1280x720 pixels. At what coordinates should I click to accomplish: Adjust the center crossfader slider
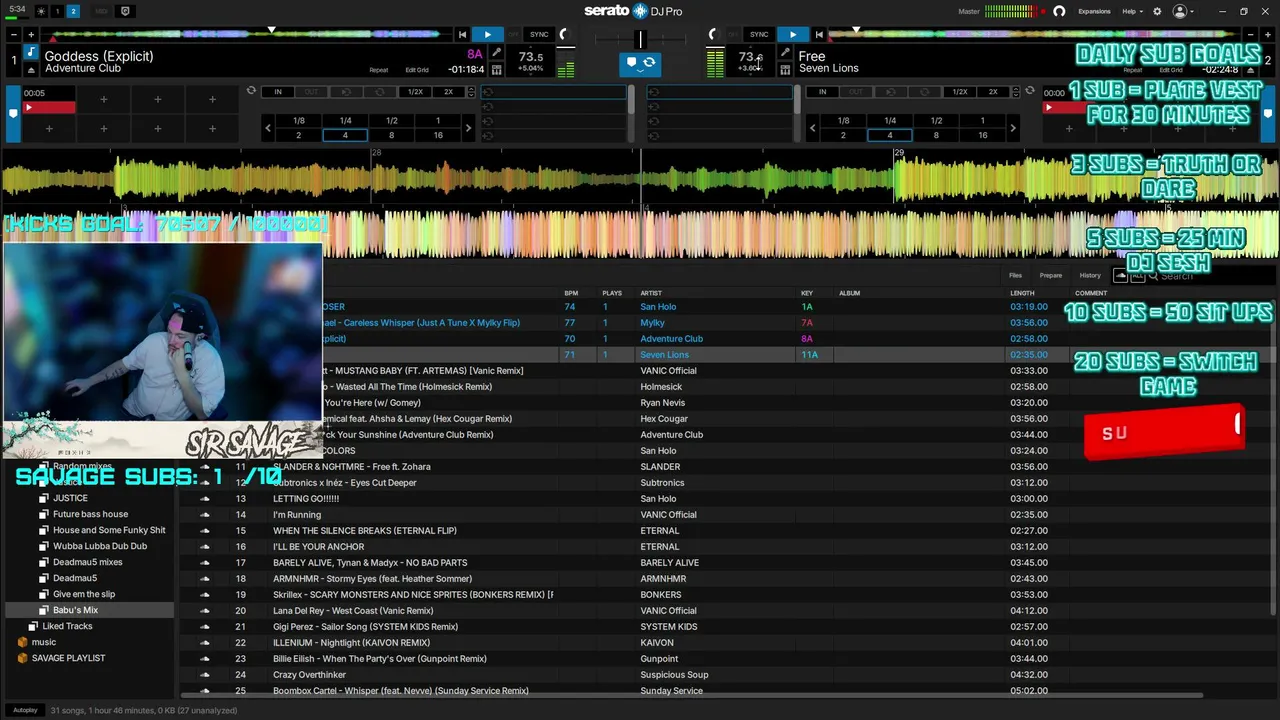click(640, 40)
